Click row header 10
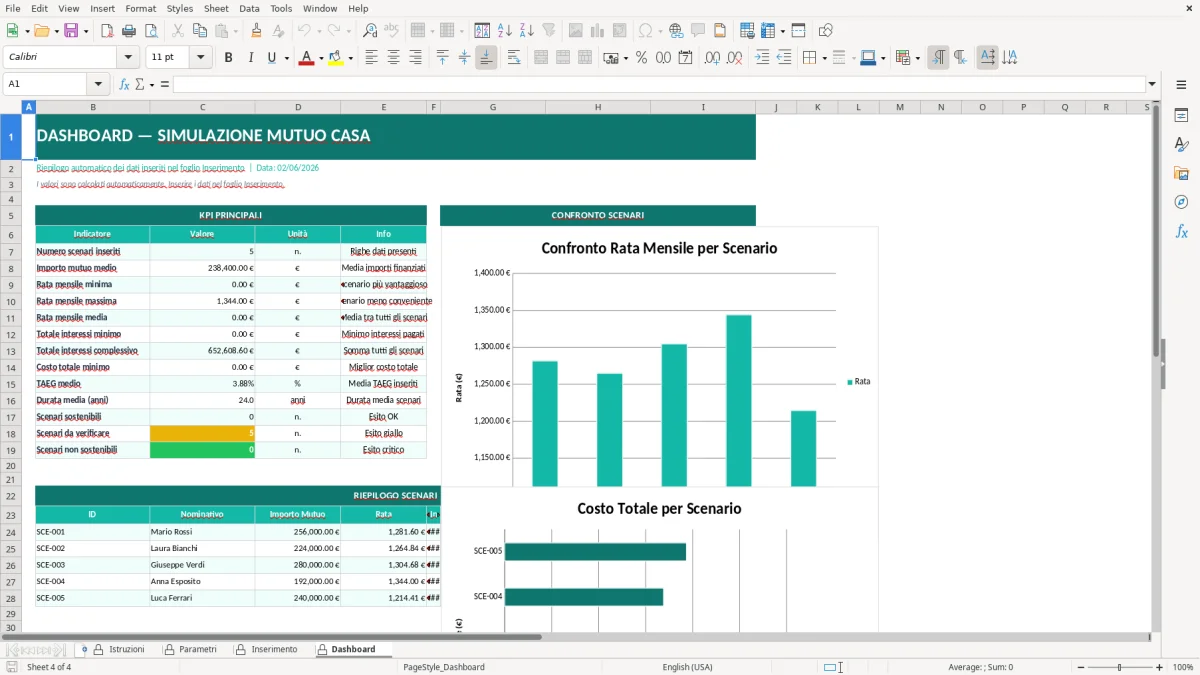 [x=11, y=301]
